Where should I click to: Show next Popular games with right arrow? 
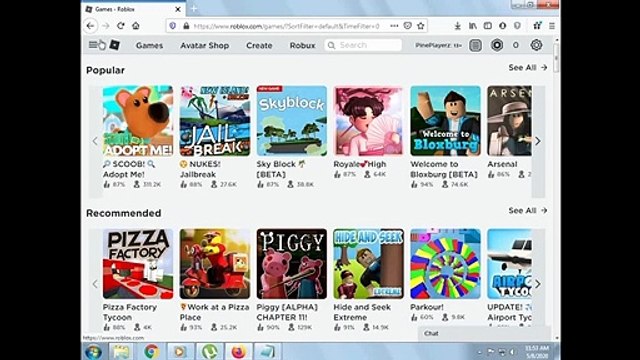[538, 141]
